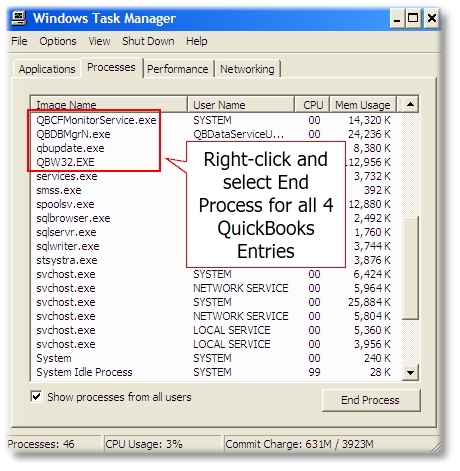Switch to the Networking tab
460x471 pixels.
[247, 69]
